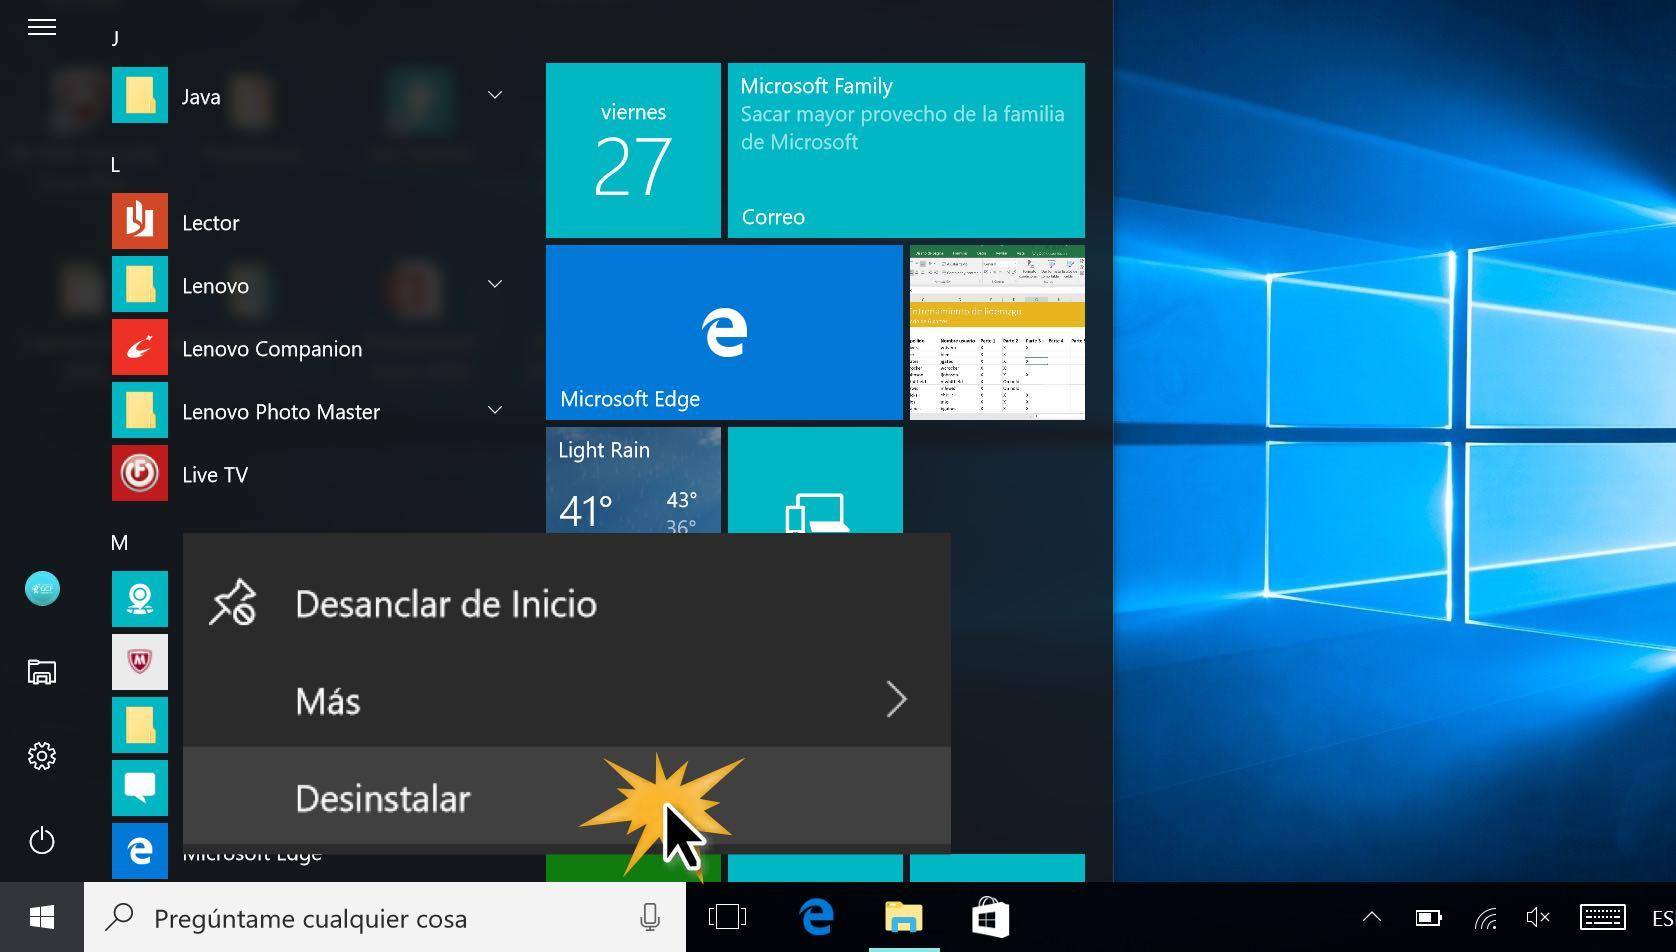
Task: Click the Cortana microphone icon
Action: (x=650, y=917)
